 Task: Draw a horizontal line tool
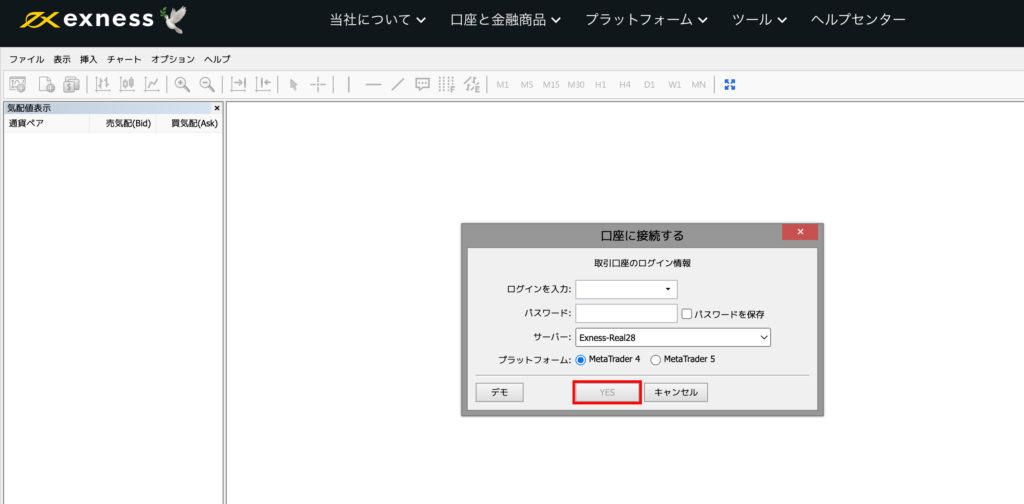[x=373, y=84]
